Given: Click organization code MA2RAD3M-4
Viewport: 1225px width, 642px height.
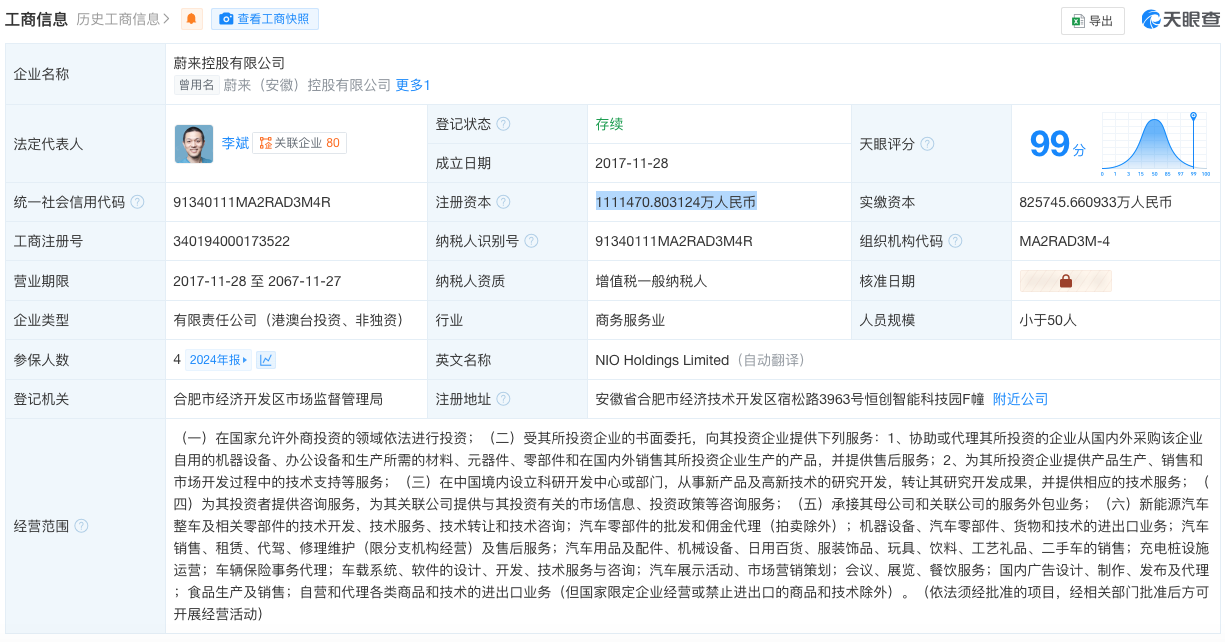Looking at the screenshot, I should click(x=1064, y=241).
